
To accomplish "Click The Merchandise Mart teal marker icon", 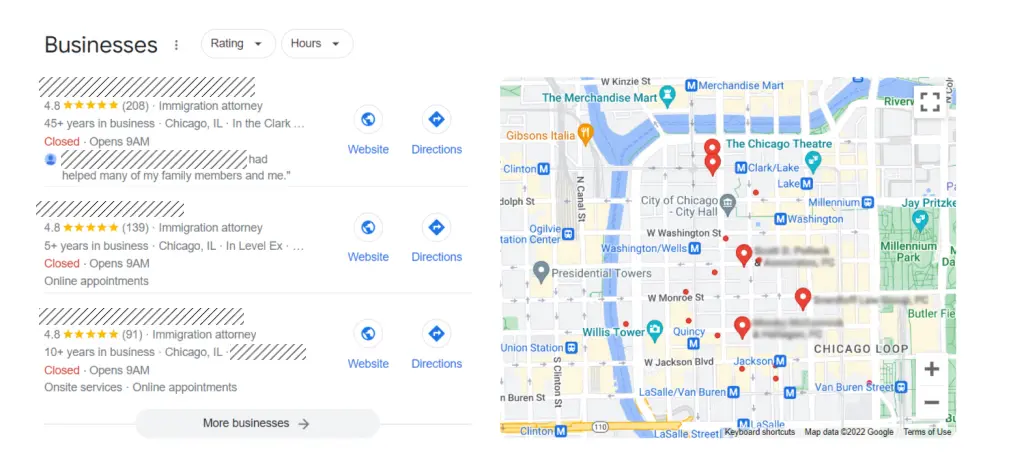I will (x=667, y=96).
